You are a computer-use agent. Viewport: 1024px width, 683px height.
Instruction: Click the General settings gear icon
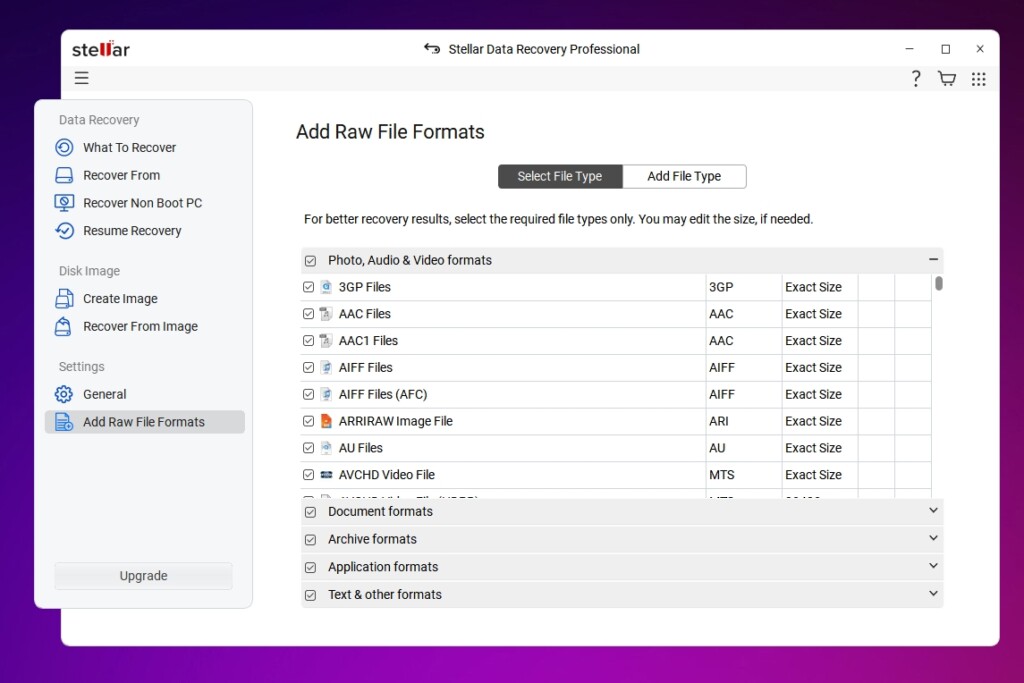[64, 394]
